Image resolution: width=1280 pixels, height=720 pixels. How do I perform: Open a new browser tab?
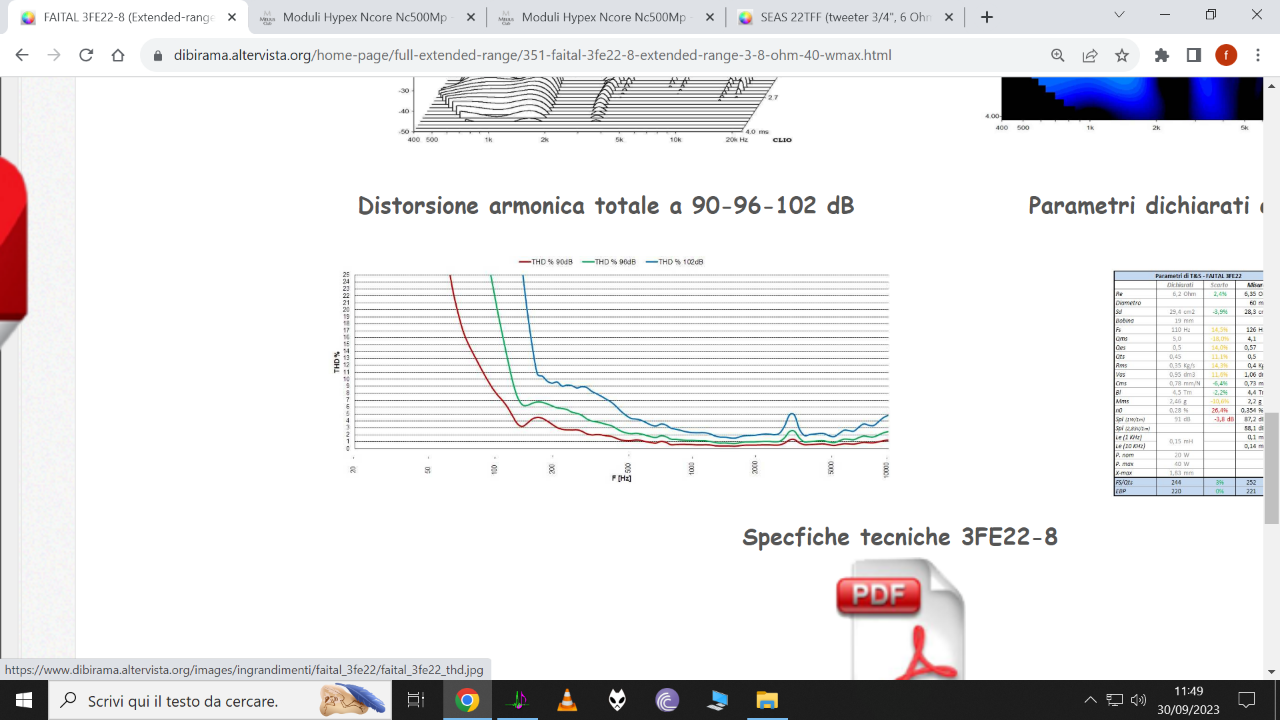click(x=987, y=17)
